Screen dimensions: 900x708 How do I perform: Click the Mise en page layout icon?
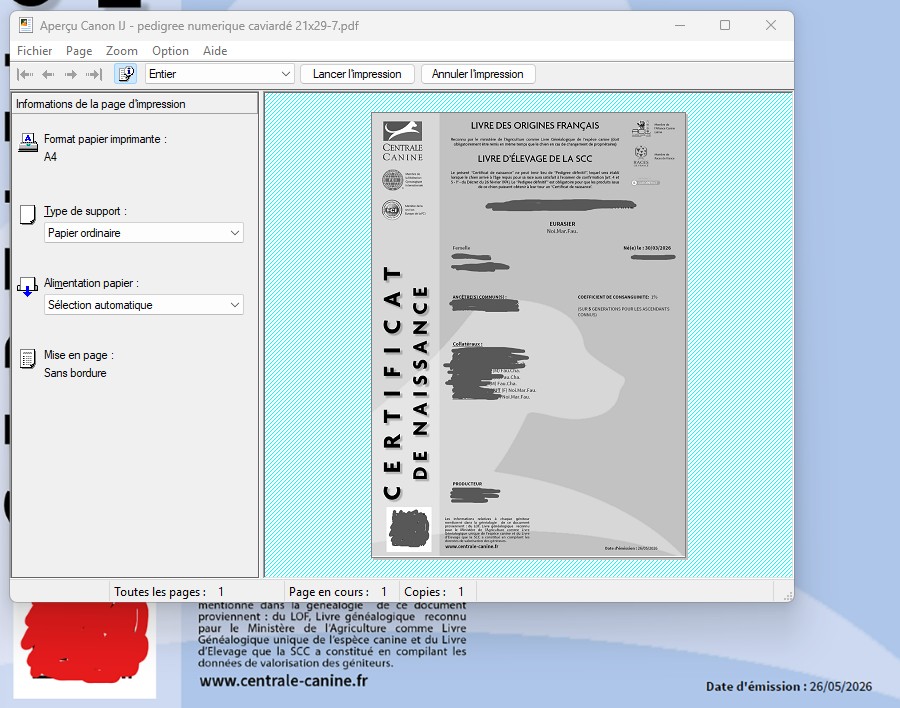click(28, 358)
